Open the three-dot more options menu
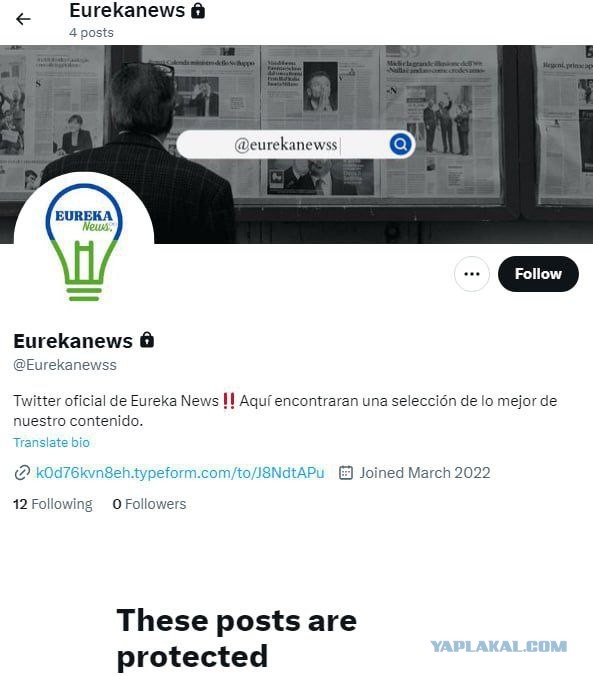 coord(472,274)
